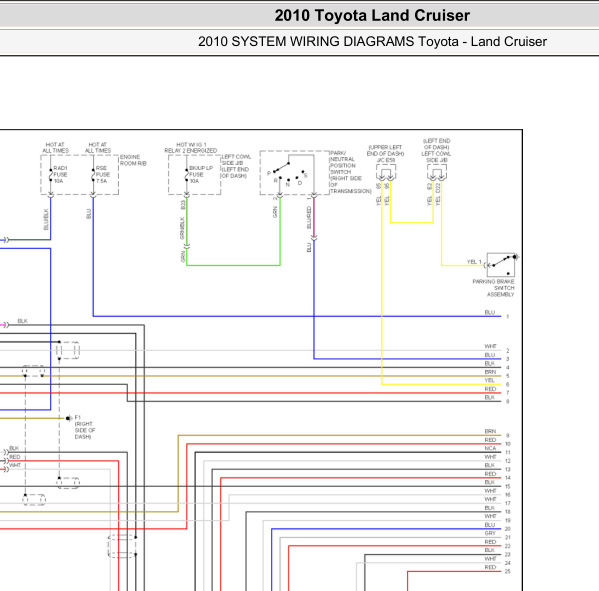Click the J/C E58 connector label
Screen dimensions: 599x591
tap(385, 160)
